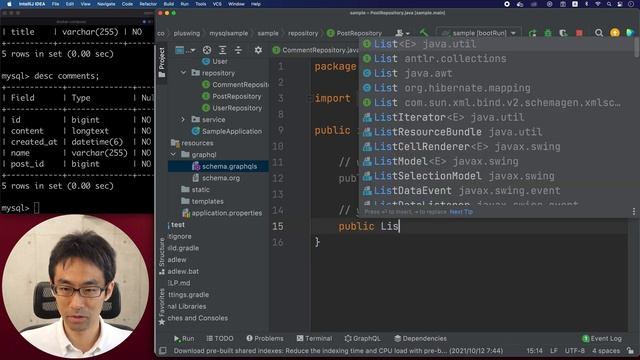The image size is (640, 360).
Task: Choose List<E> java.util completion suggestion
Action: (496, 44)
